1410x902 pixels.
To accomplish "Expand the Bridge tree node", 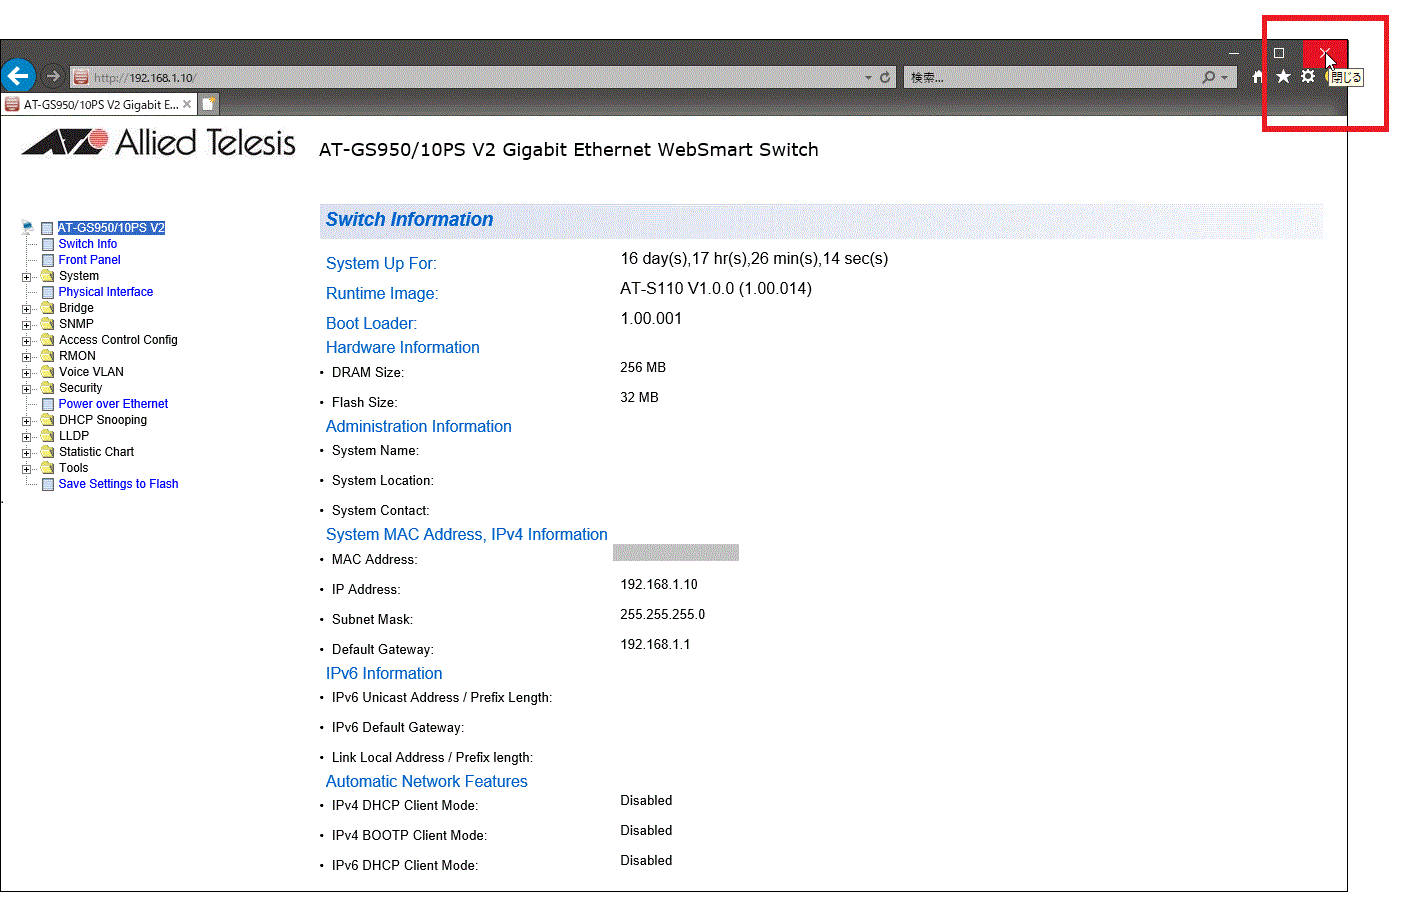I will pos(27,309).
